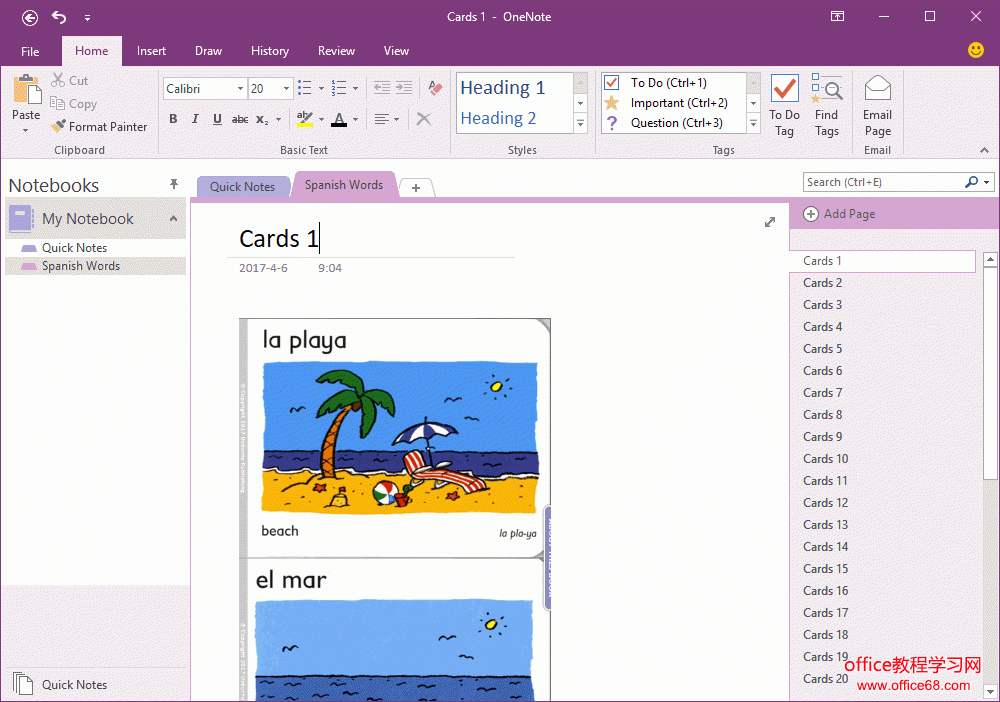
Task: Open the File menu
Action: point(30,52)
